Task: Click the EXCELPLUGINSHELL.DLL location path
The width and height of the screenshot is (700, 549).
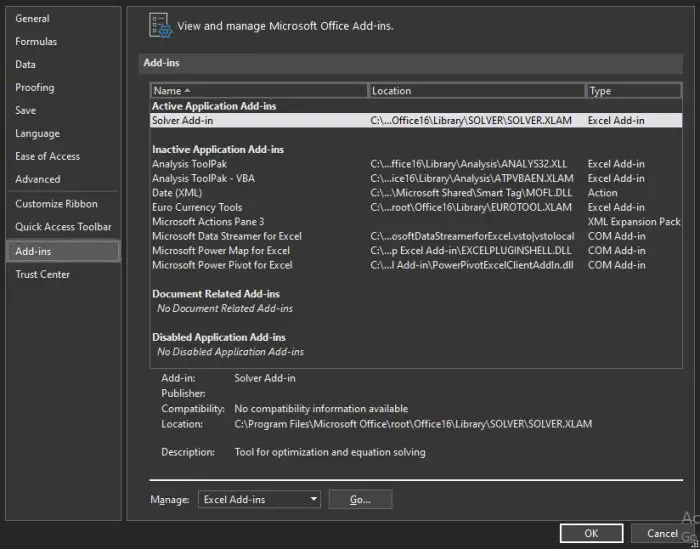Action: coord(471,250)
